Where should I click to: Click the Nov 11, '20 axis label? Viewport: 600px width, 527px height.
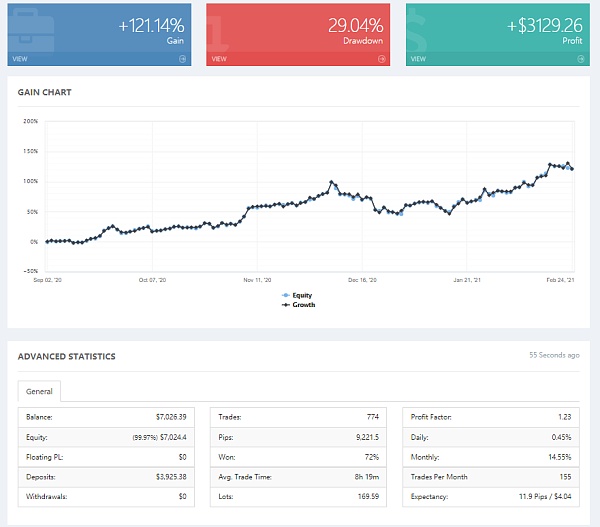(x=257, y=280)
